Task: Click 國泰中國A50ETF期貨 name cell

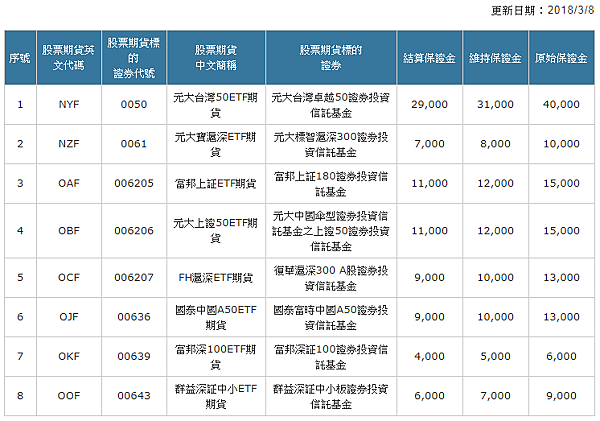Action: (x=216, y=317)
